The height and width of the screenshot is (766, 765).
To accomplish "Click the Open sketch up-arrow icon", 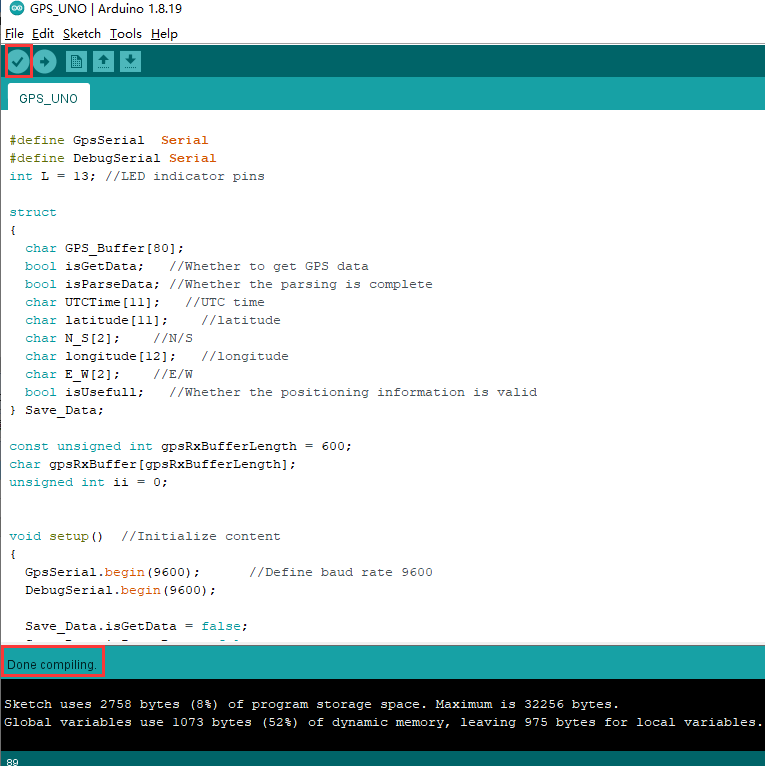I will [103, 62].
